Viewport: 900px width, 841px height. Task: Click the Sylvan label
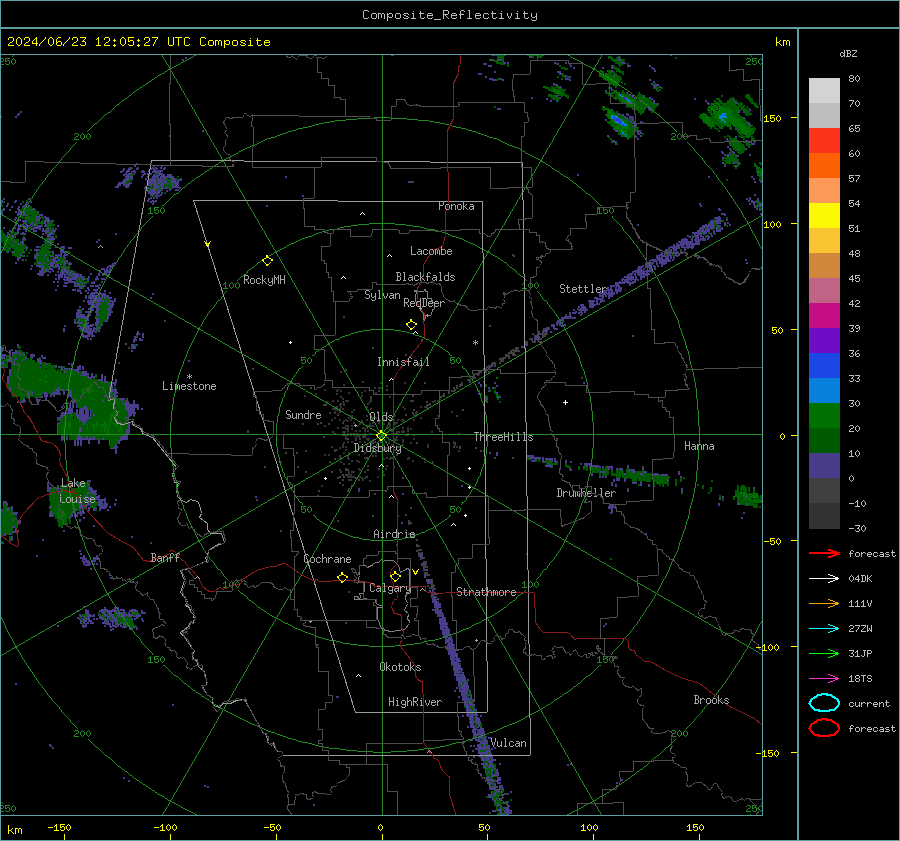[x=382, y=295]
